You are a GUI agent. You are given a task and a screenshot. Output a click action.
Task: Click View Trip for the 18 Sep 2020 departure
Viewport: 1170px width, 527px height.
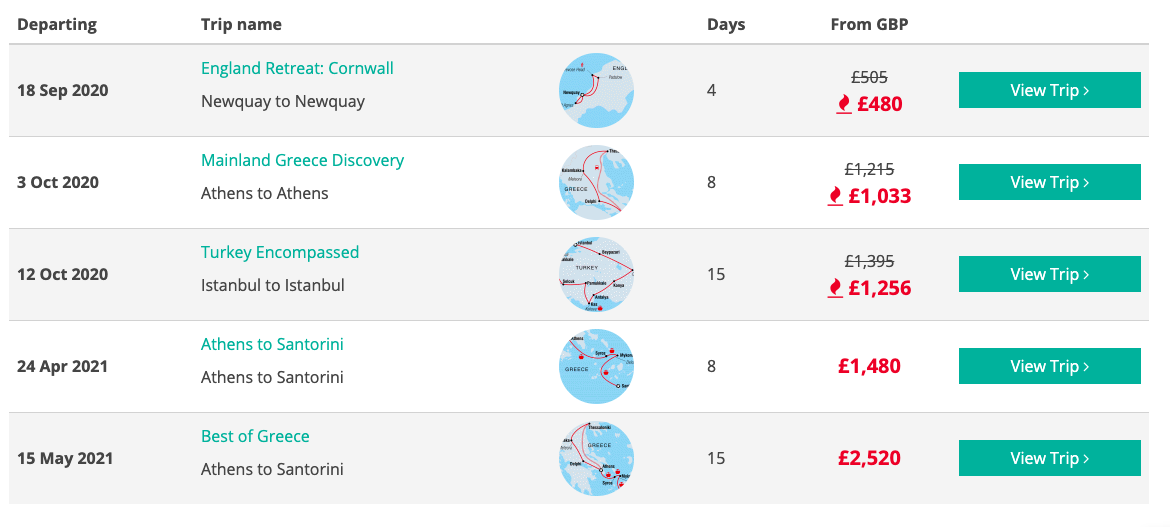click(x=1049, y=90)
